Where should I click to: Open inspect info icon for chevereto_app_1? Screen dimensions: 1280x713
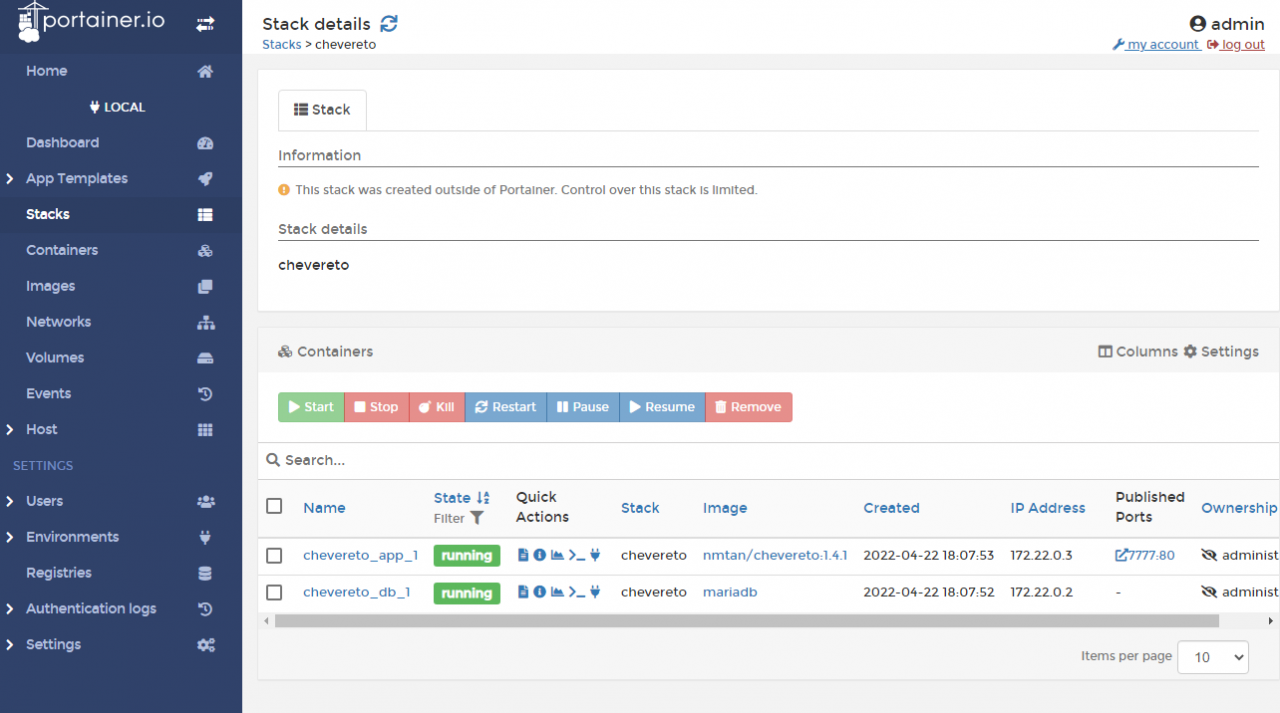540,555
